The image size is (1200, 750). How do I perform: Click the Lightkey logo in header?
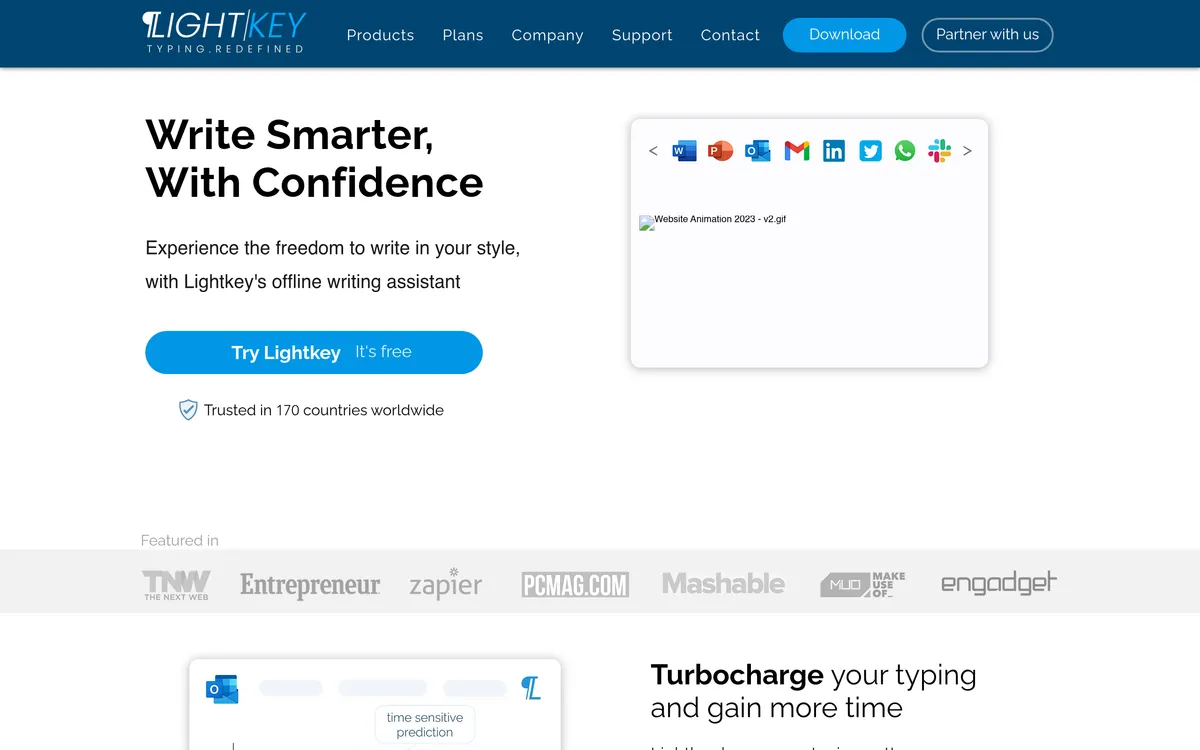(224, 32)
